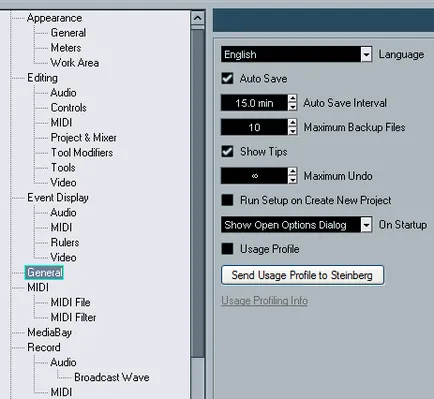
Task: Click the 15.0 min Auto Save Interval field
Action: coord(254,103)
